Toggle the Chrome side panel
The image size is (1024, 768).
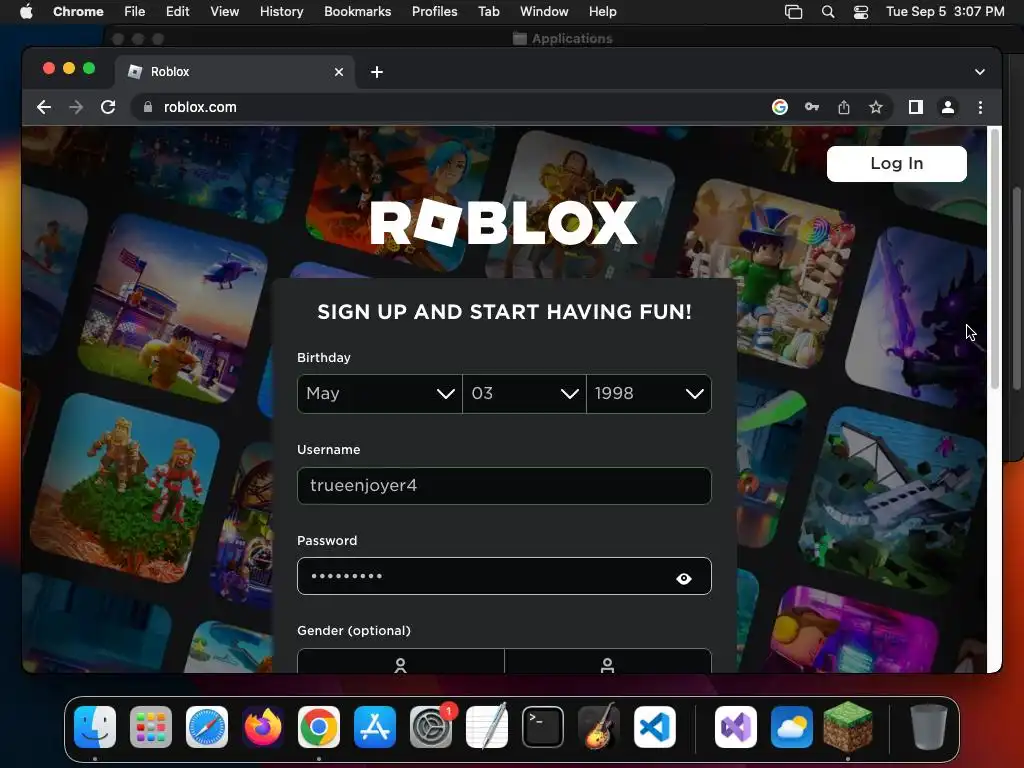916,107
